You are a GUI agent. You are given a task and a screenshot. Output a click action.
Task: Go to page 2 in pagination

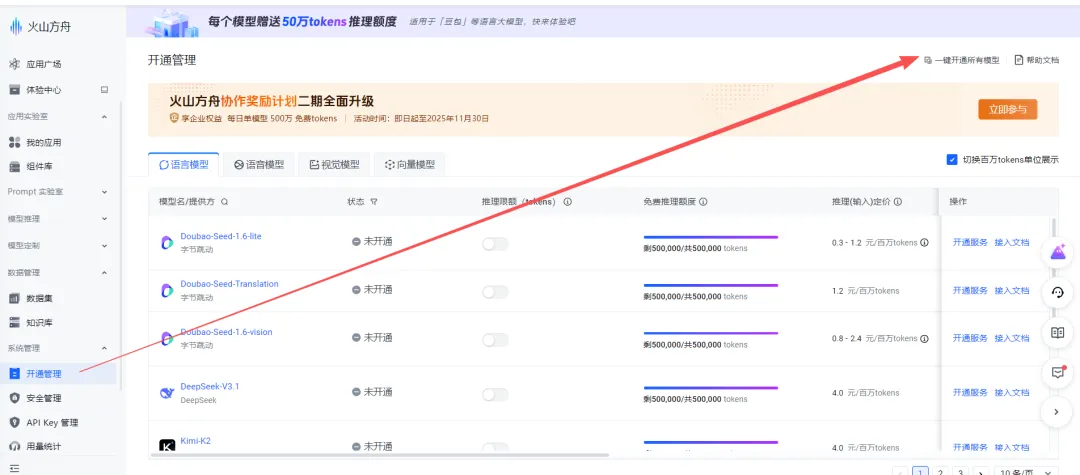(x=939, y=472)
